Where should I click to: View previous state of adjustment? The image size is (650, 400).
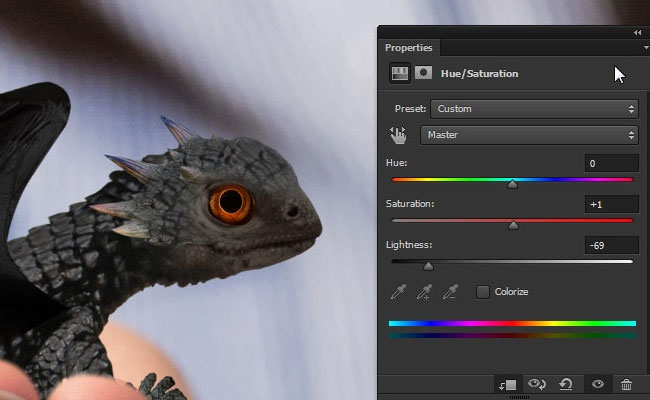point(536,384)
